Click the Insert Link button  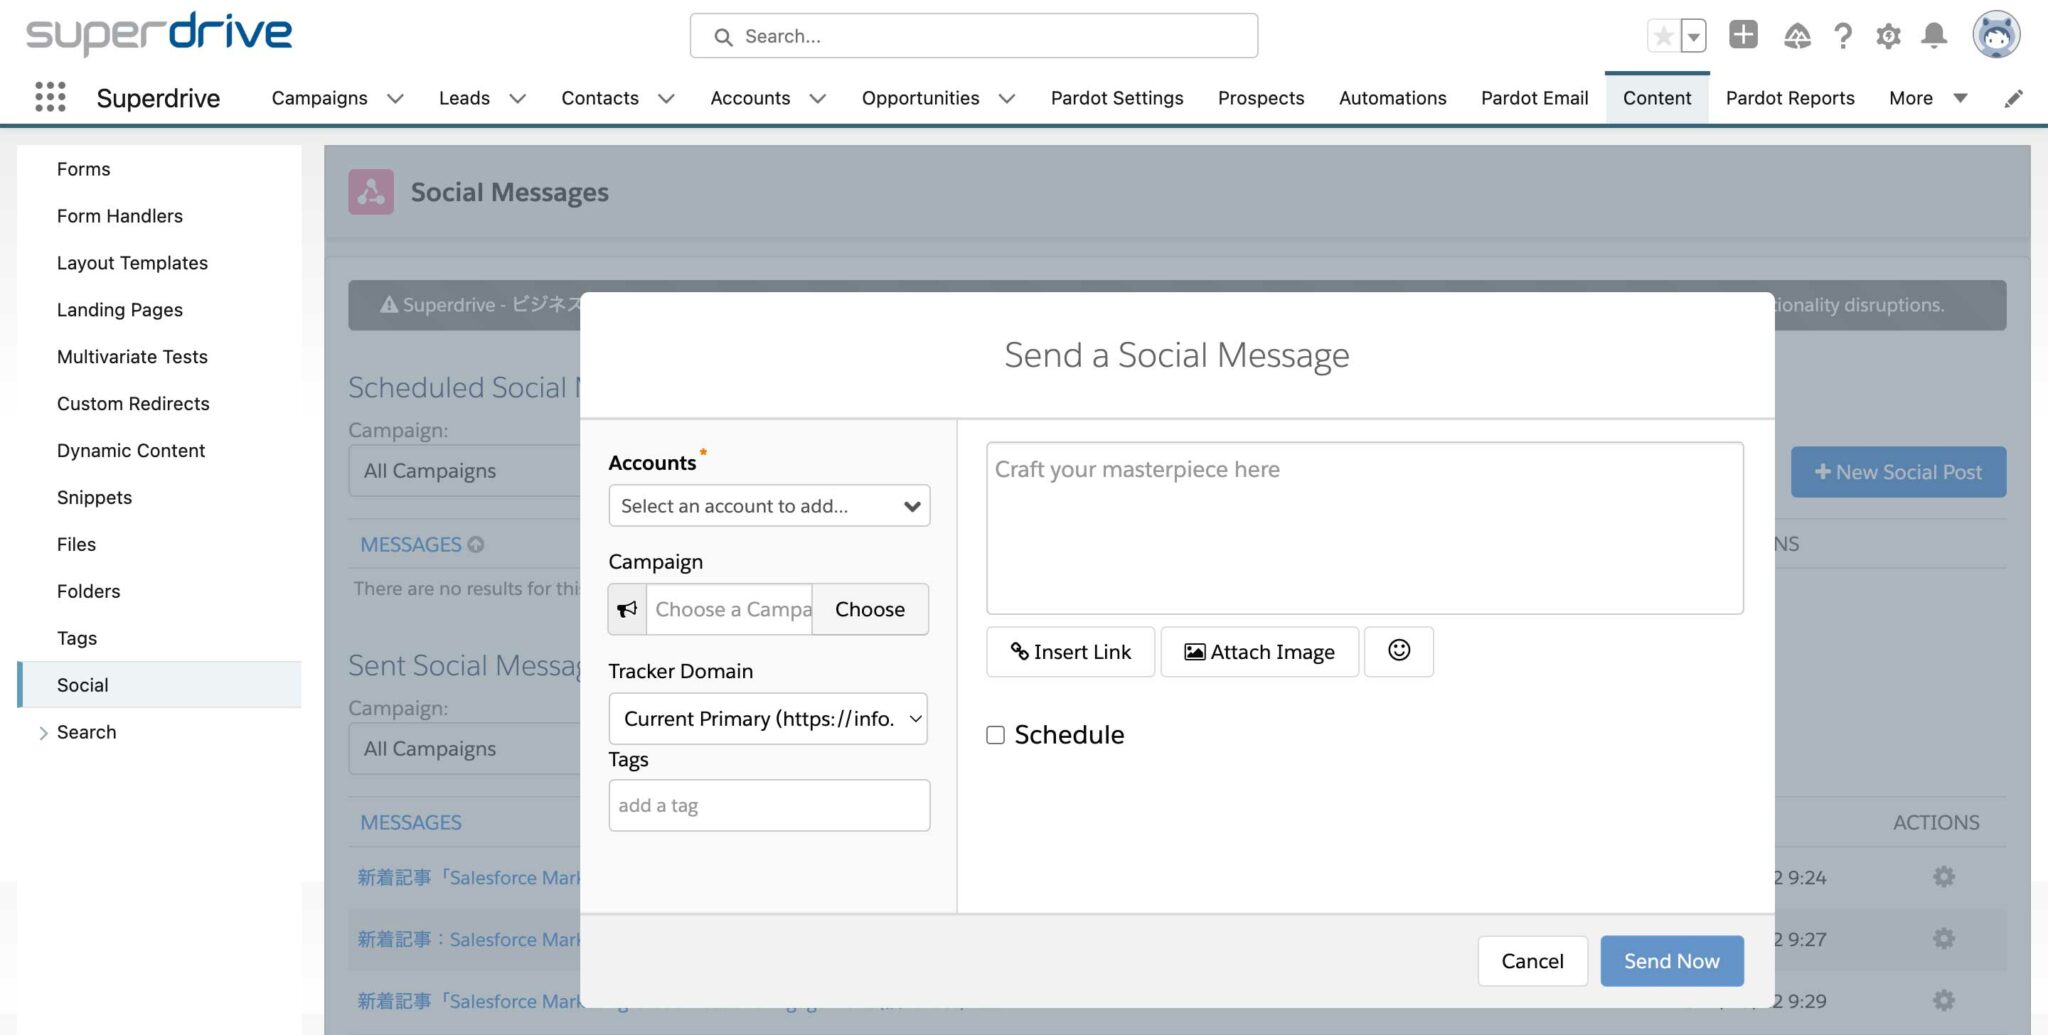point(1070,652)
